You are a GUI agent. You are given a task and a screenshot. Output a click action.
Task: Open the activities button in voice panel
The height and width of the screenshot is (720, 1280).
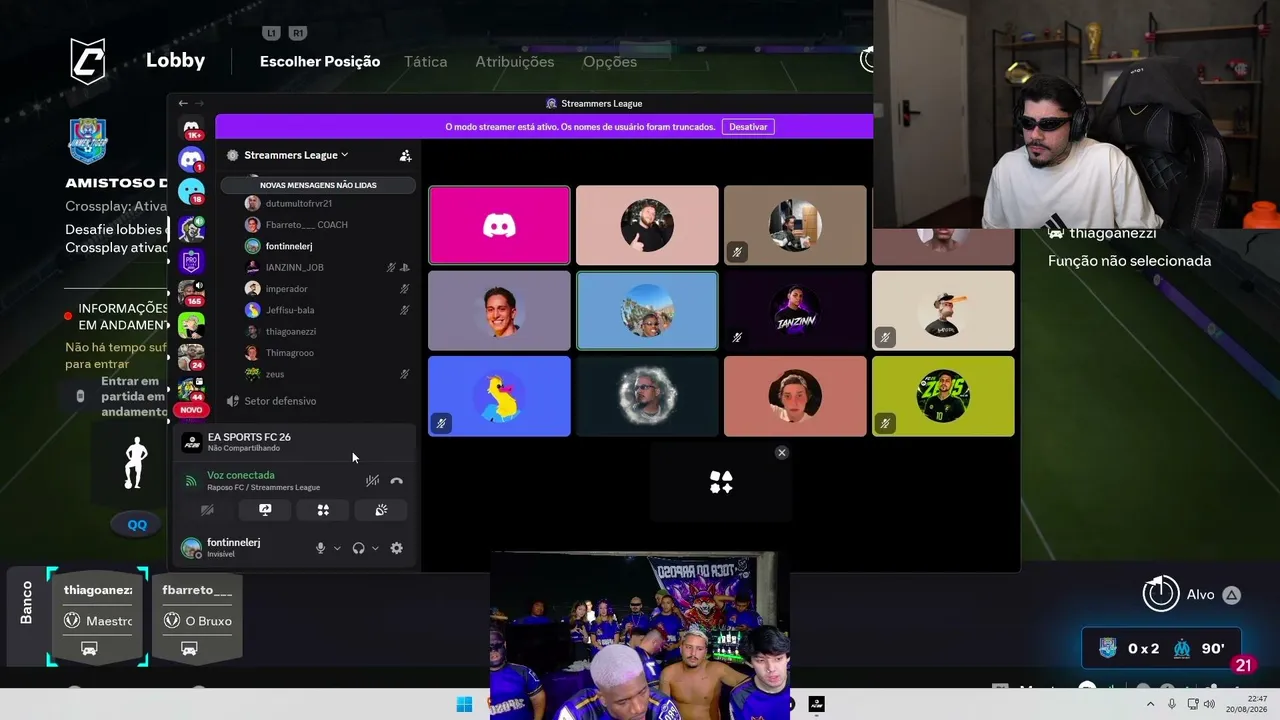tap(323, 510)
